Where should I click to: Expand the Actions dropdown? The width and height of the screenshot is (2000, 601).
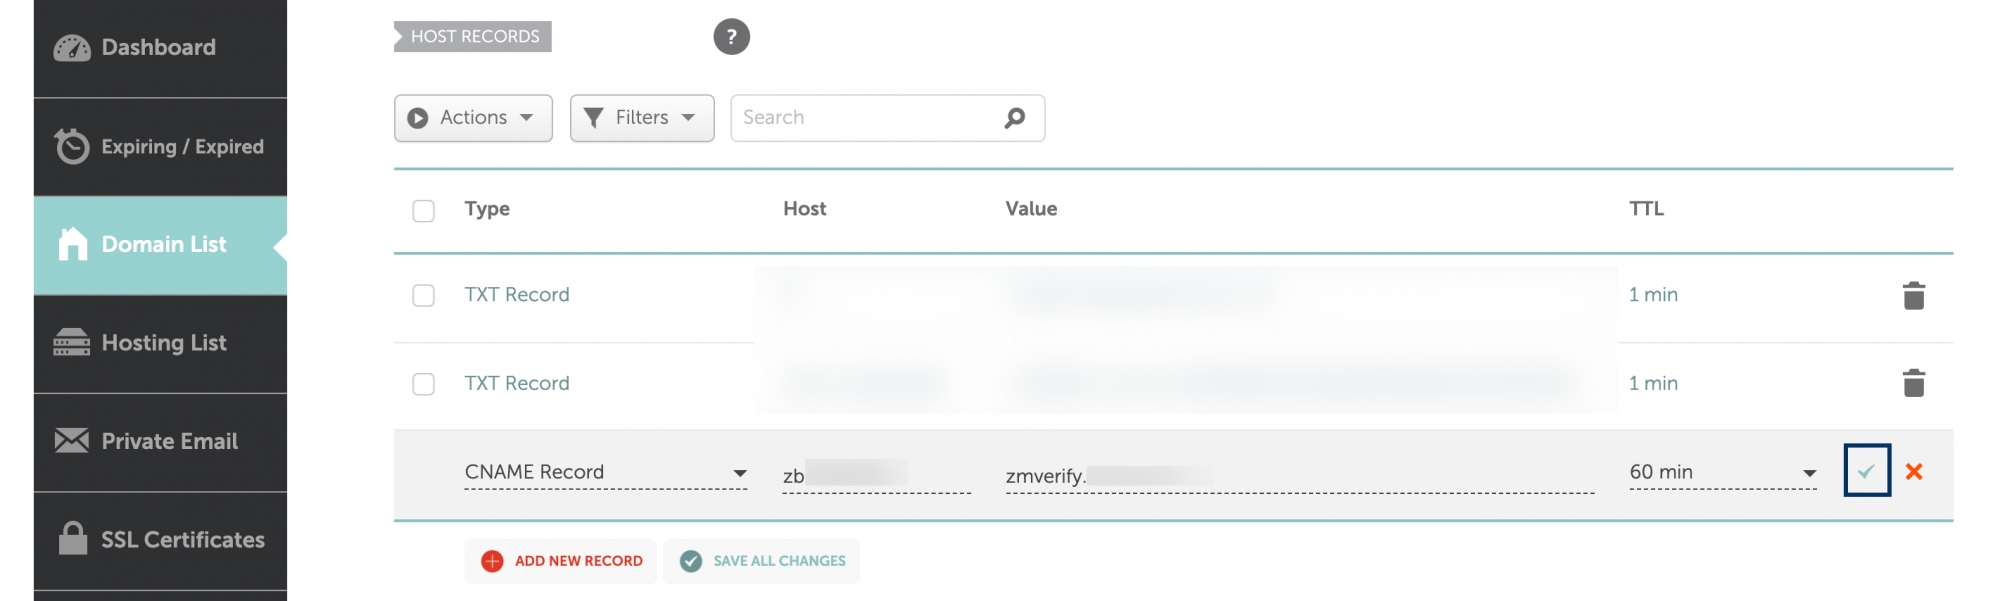[473, 118]
